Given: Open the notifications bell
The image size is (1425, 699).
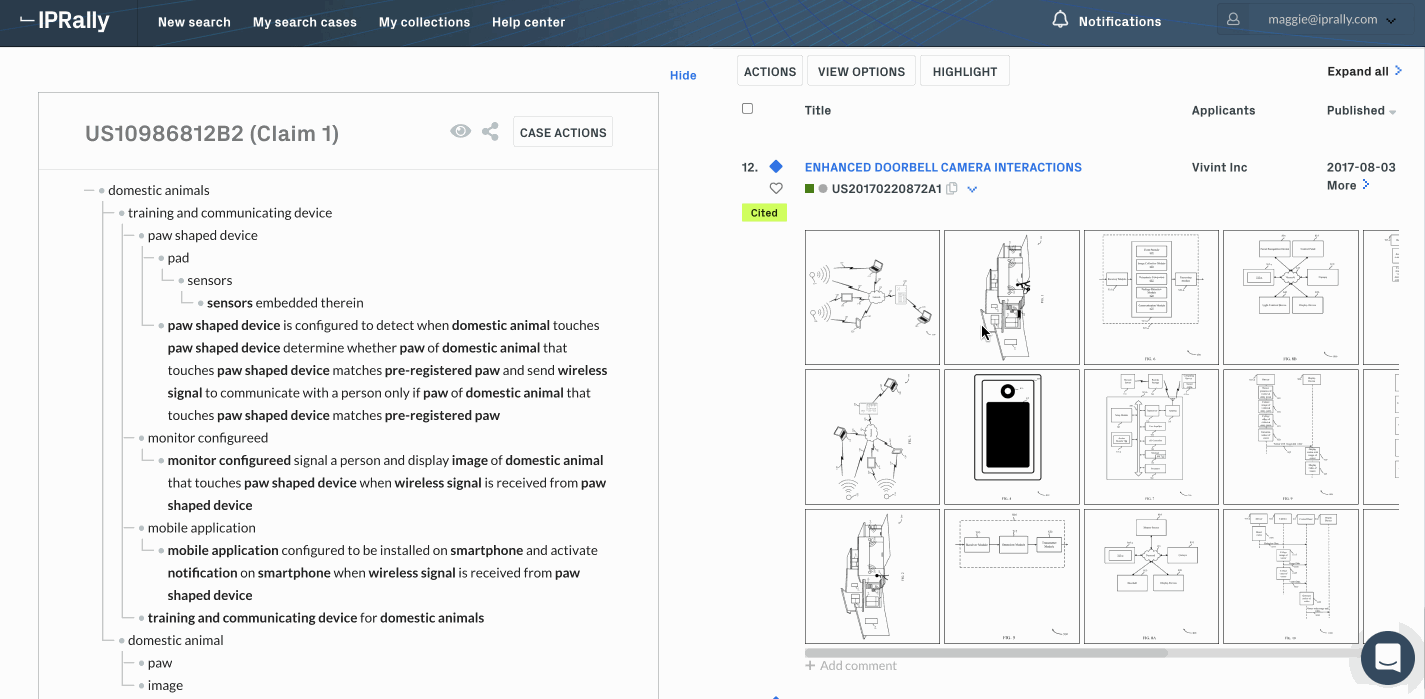Looking at the screenshot, I should (1059, 19).
